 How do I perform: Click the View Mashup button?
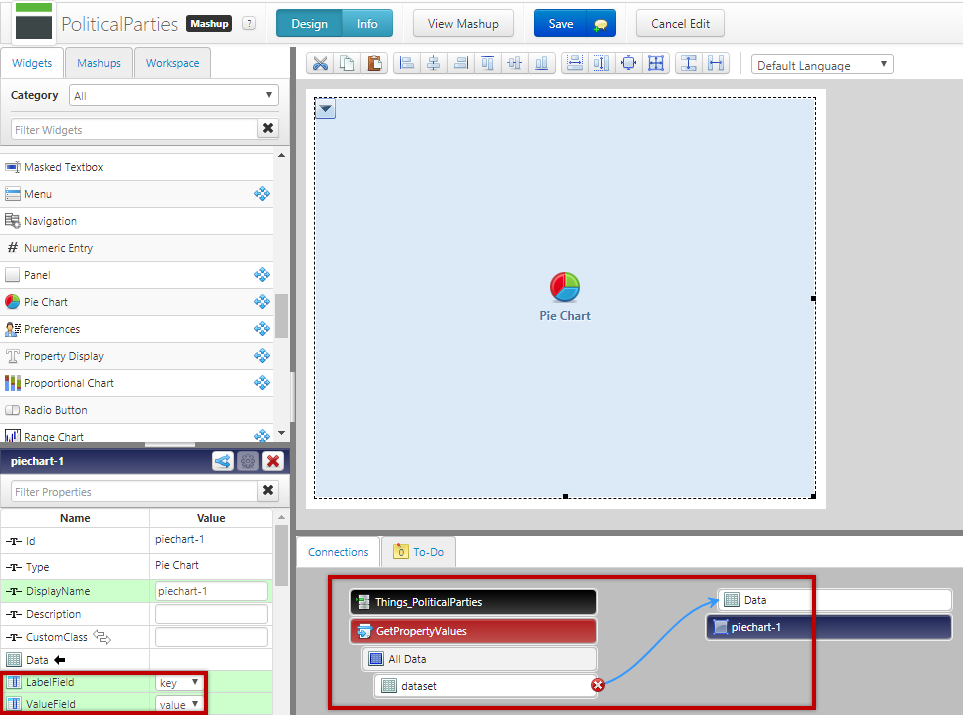tap(463, 24)
